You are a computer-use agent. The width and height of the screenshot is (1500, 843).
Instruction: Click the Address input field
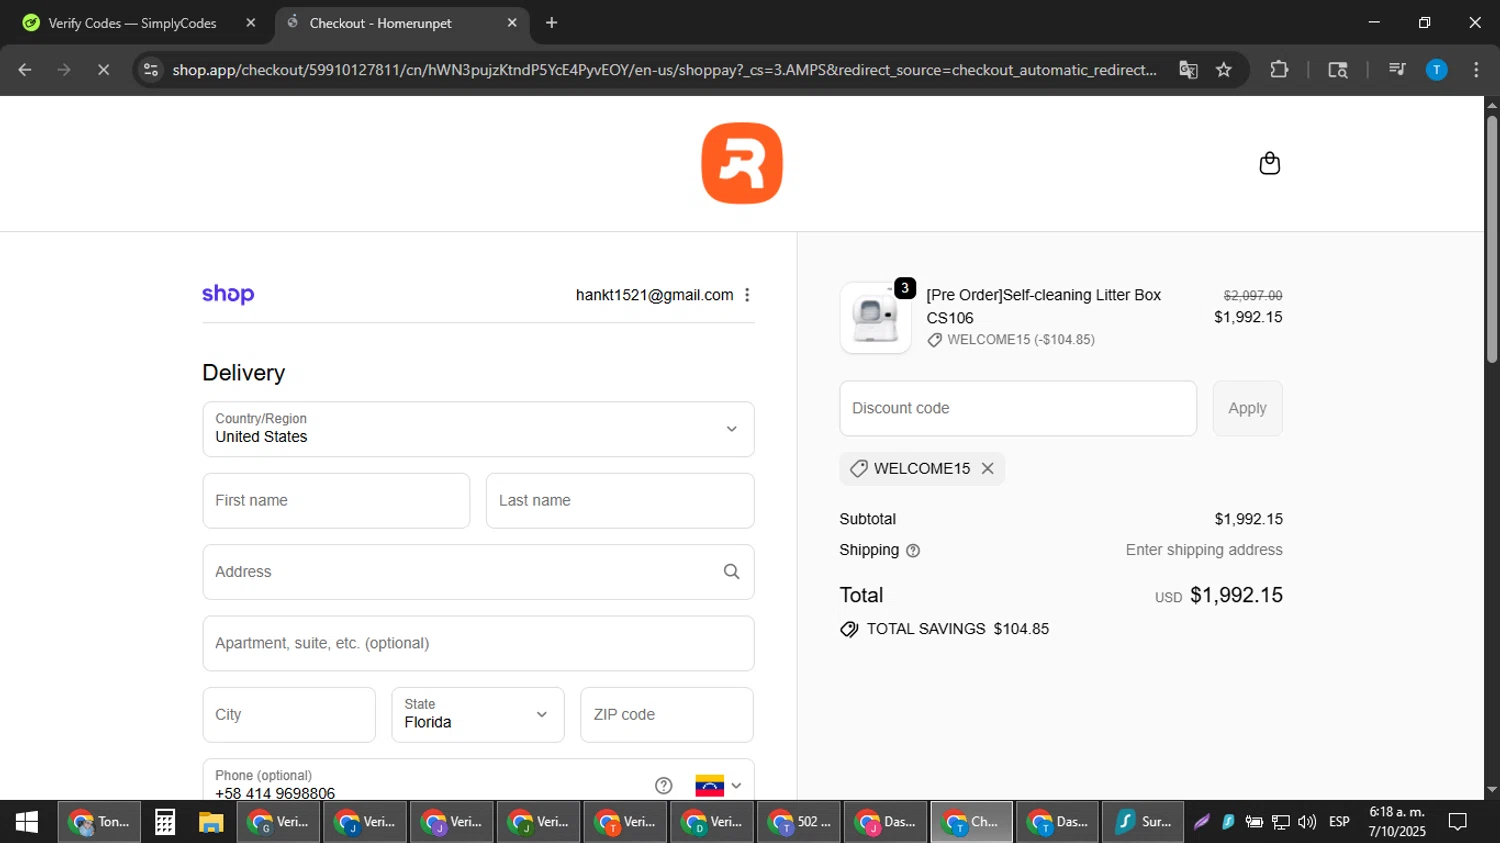click(x=478, y=572)
